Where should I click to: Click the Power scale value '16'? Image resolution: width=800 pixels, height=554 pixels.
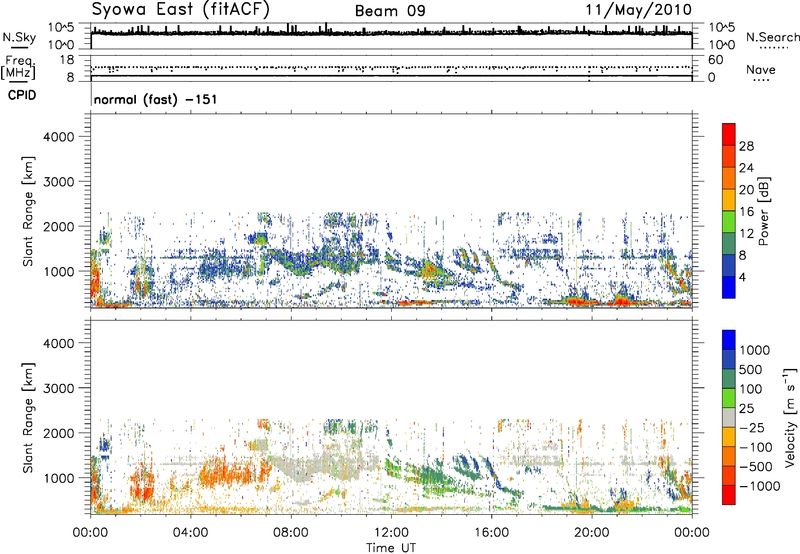coord(746,212)
